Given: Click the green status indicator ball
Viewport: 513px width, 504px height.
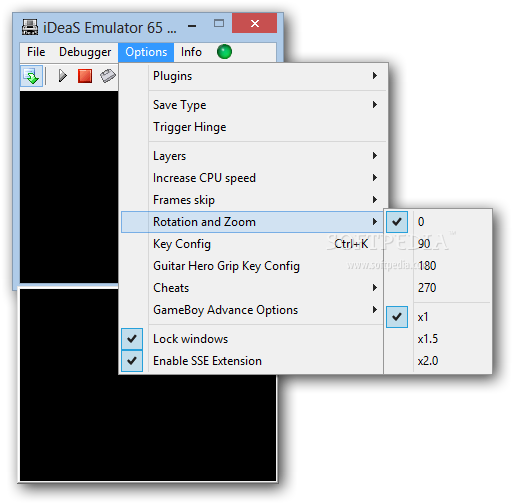Looking at the screenshot, I should pos(224,52).
